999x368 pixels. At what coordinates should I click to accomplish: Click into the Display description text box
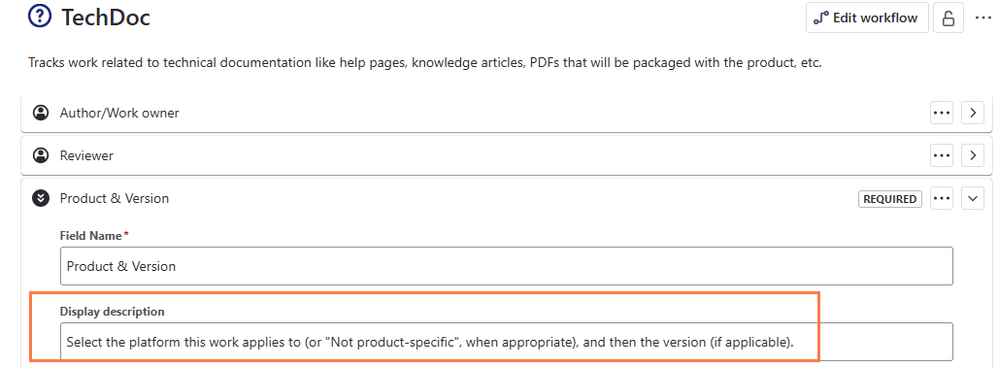click(507, 342)
